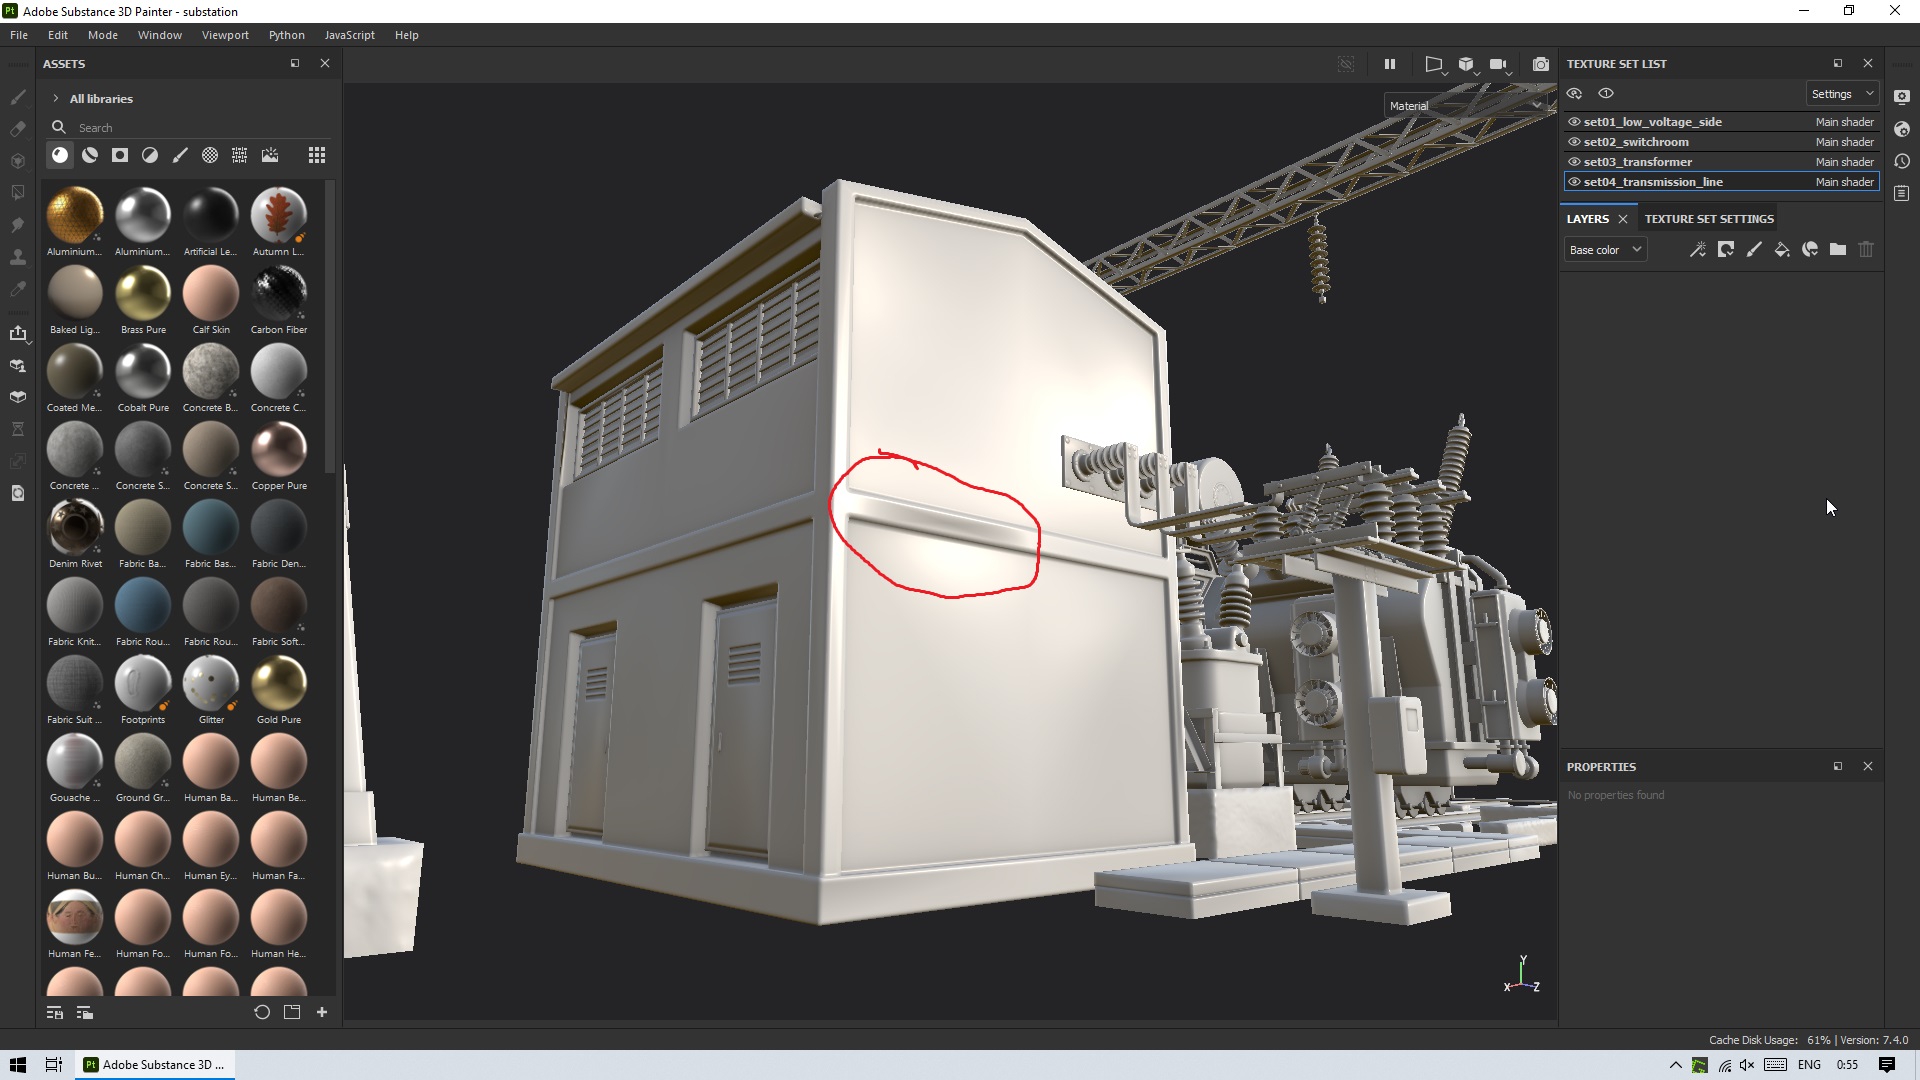Open the Base color channel dropdown
This screenshot has height=1080, width=1920.
click(x=1605, y=250)
